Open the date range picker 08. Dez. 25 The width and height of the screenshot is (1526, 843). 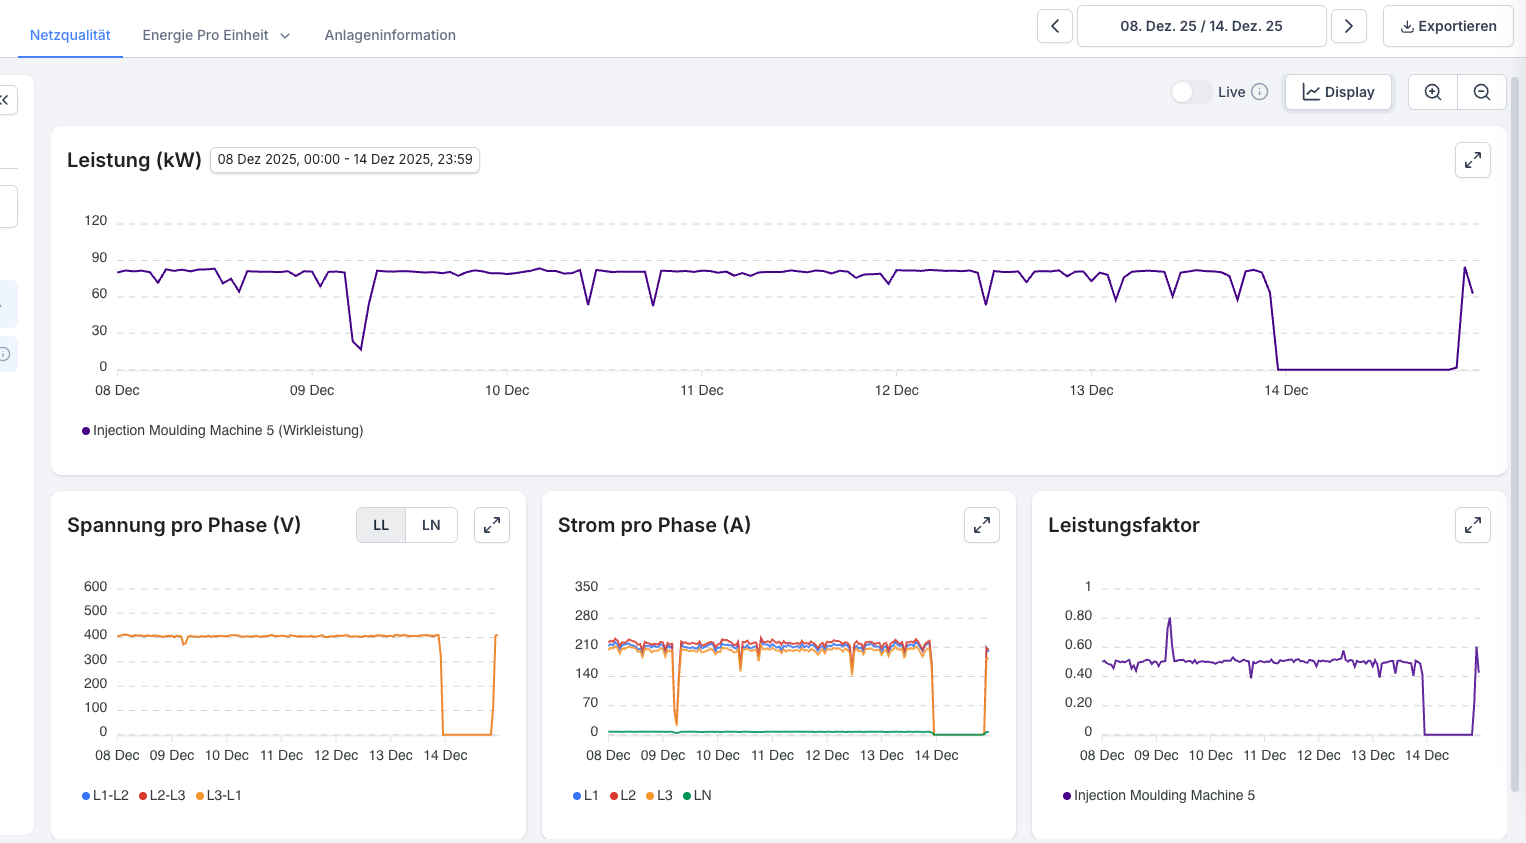(x=1201, y=26)
